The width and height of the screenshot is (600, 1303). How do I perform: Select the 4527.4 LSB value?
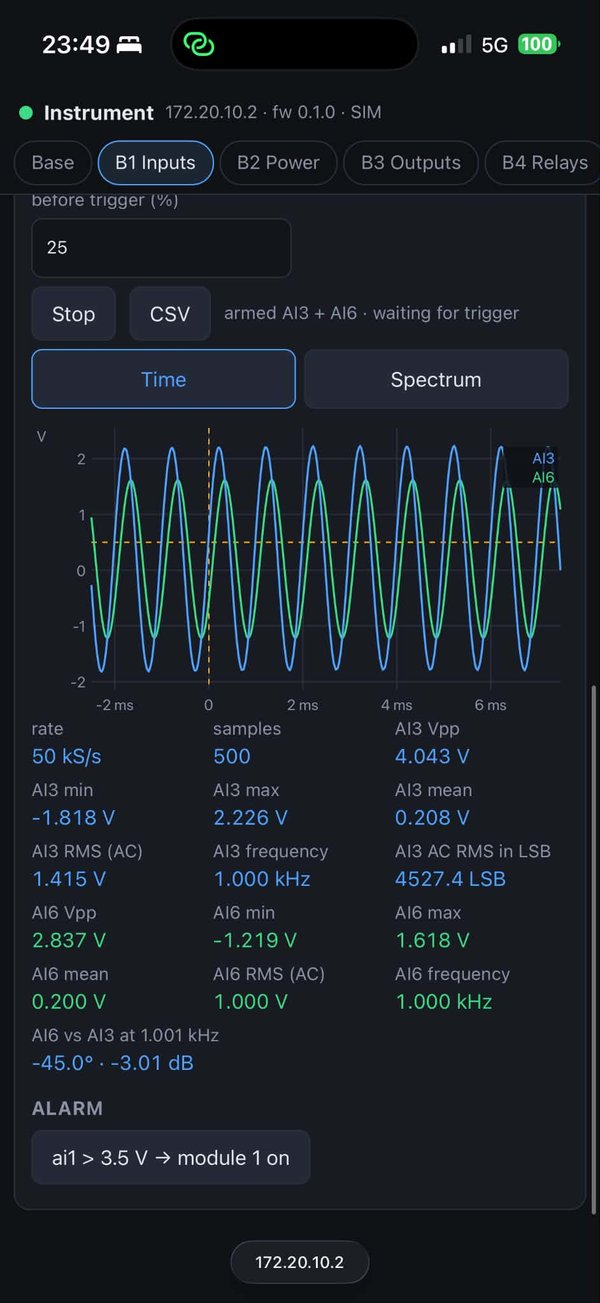(x=450, y=880)
